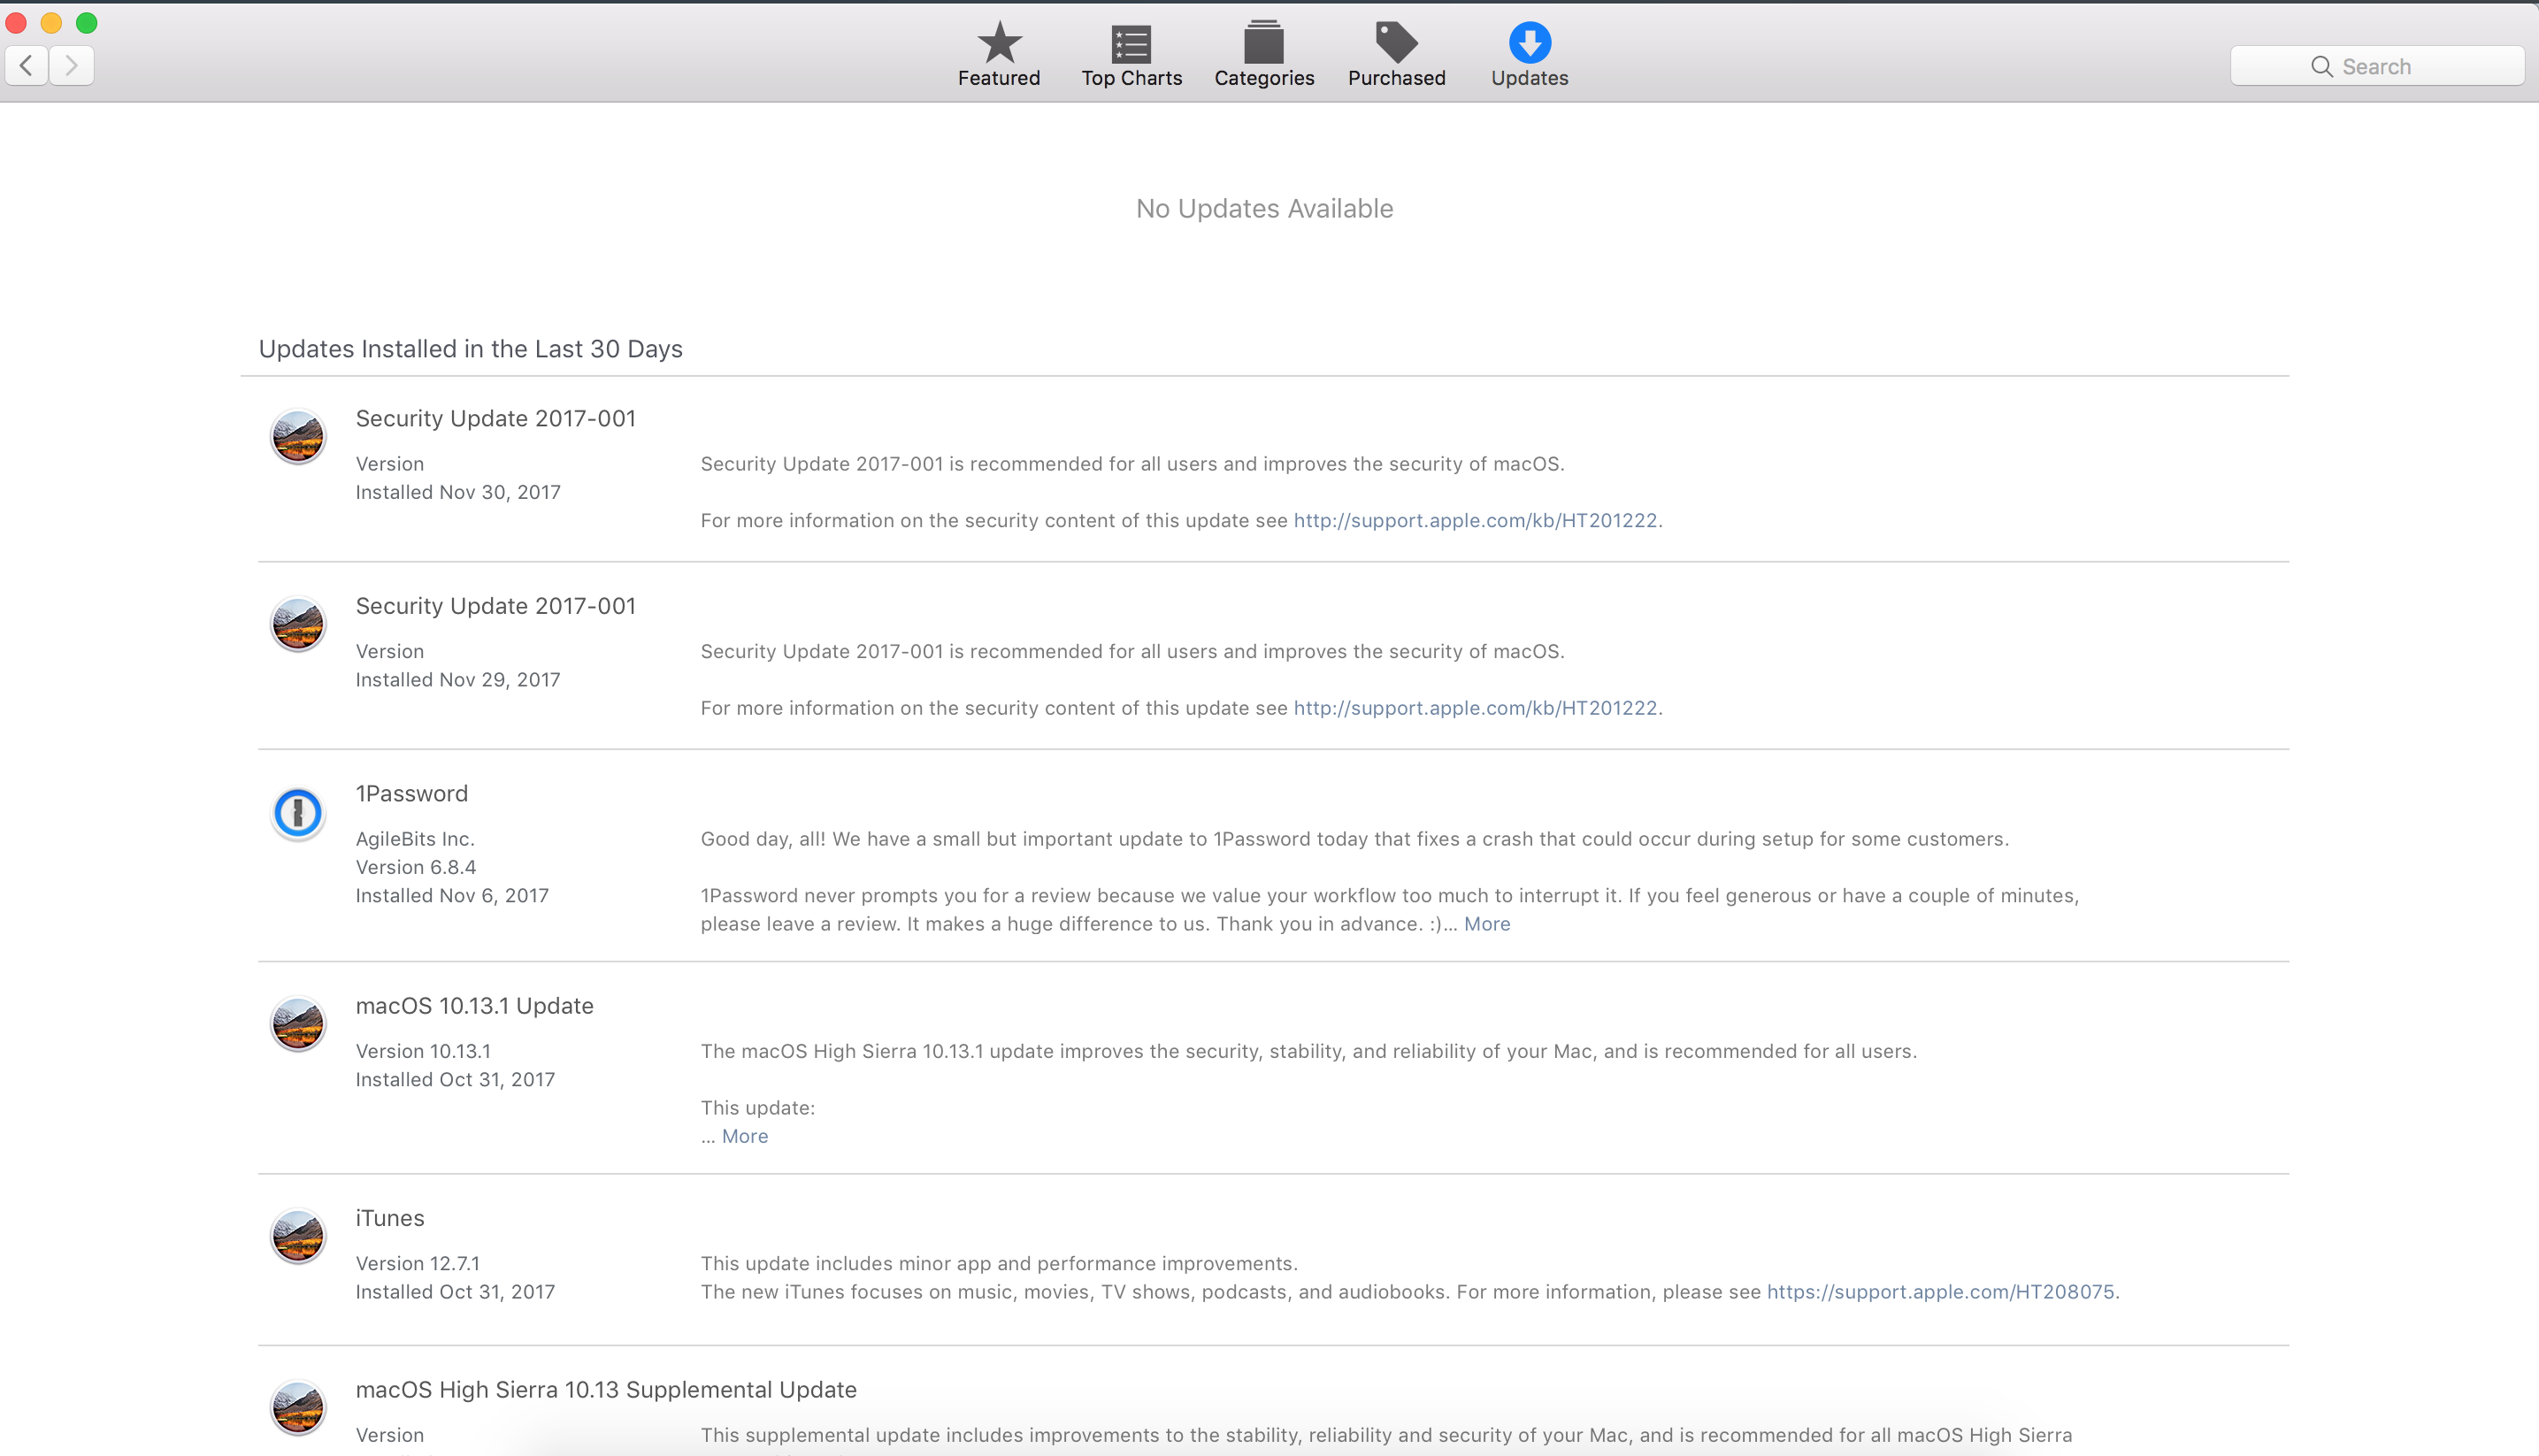Click the Nov 29 Security Update icon
This screenshot has height=1456, width=2539.
point(298,624)
